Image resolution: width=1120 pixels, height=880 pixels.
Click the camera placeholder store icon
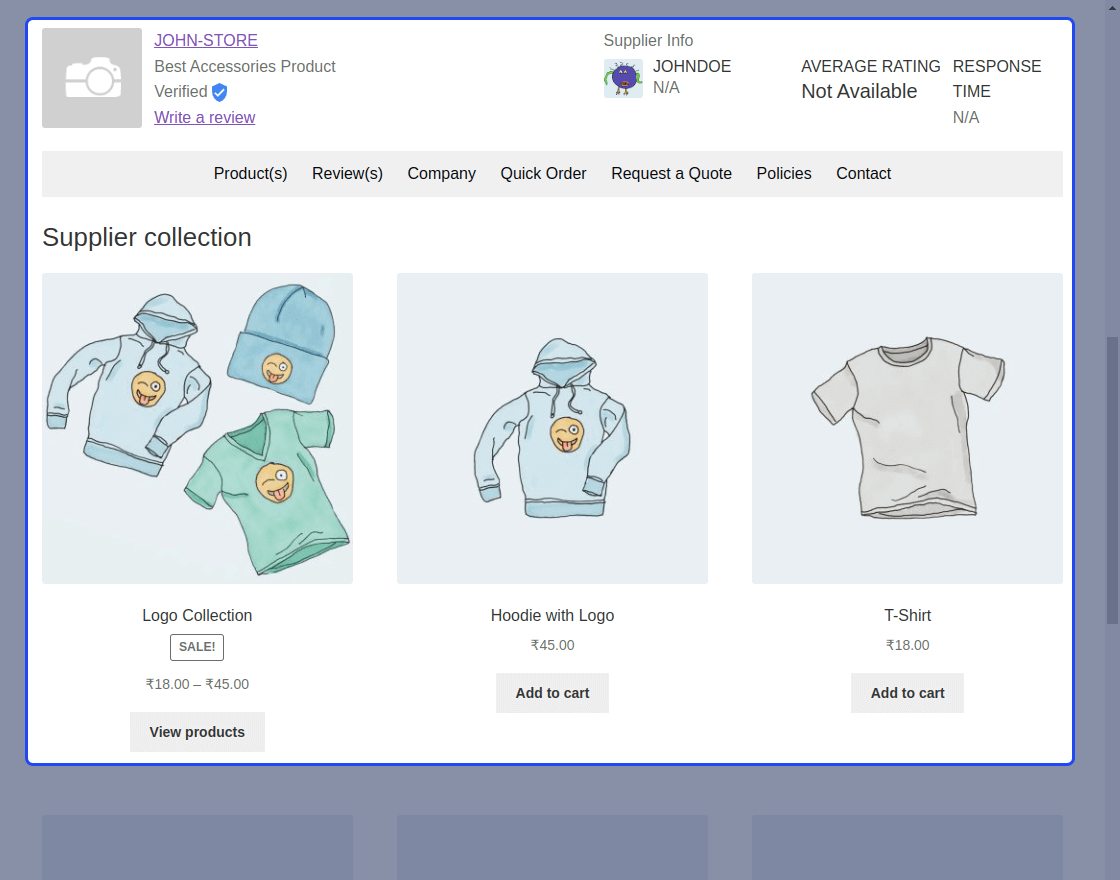pyautogui.click(x=91, y=77)
